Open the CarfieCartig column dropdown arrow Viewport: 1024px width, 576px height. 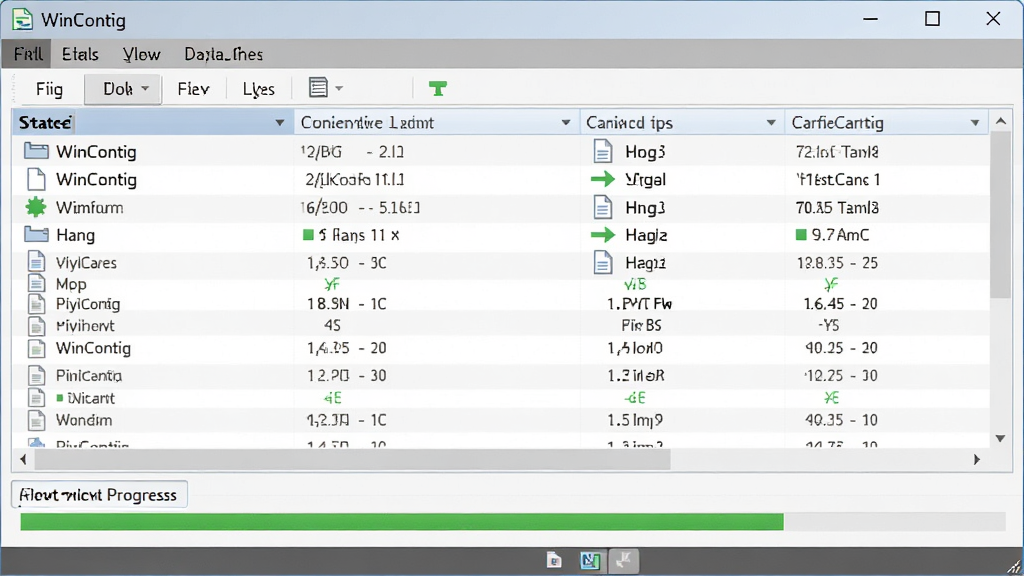(974, 123)
